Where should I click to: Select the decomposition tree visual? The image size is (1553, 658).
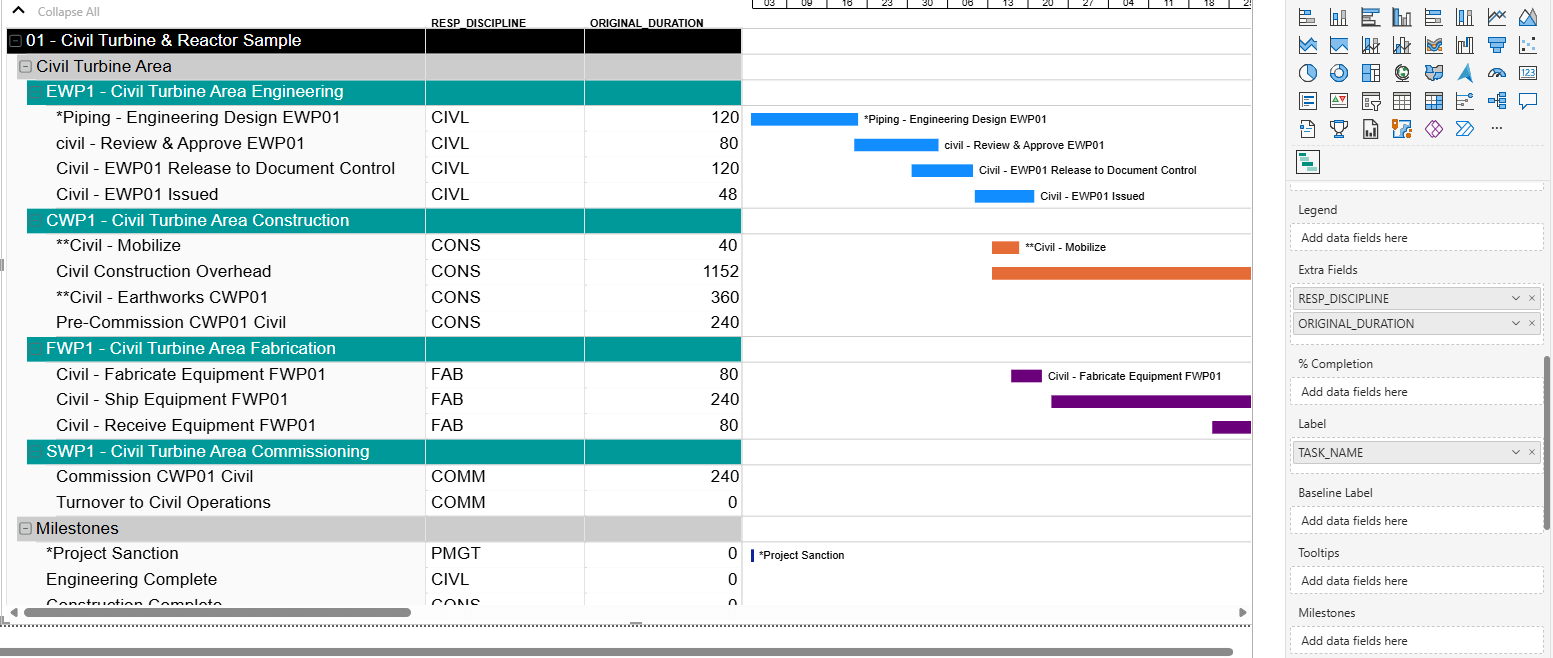click(1497, 100)
